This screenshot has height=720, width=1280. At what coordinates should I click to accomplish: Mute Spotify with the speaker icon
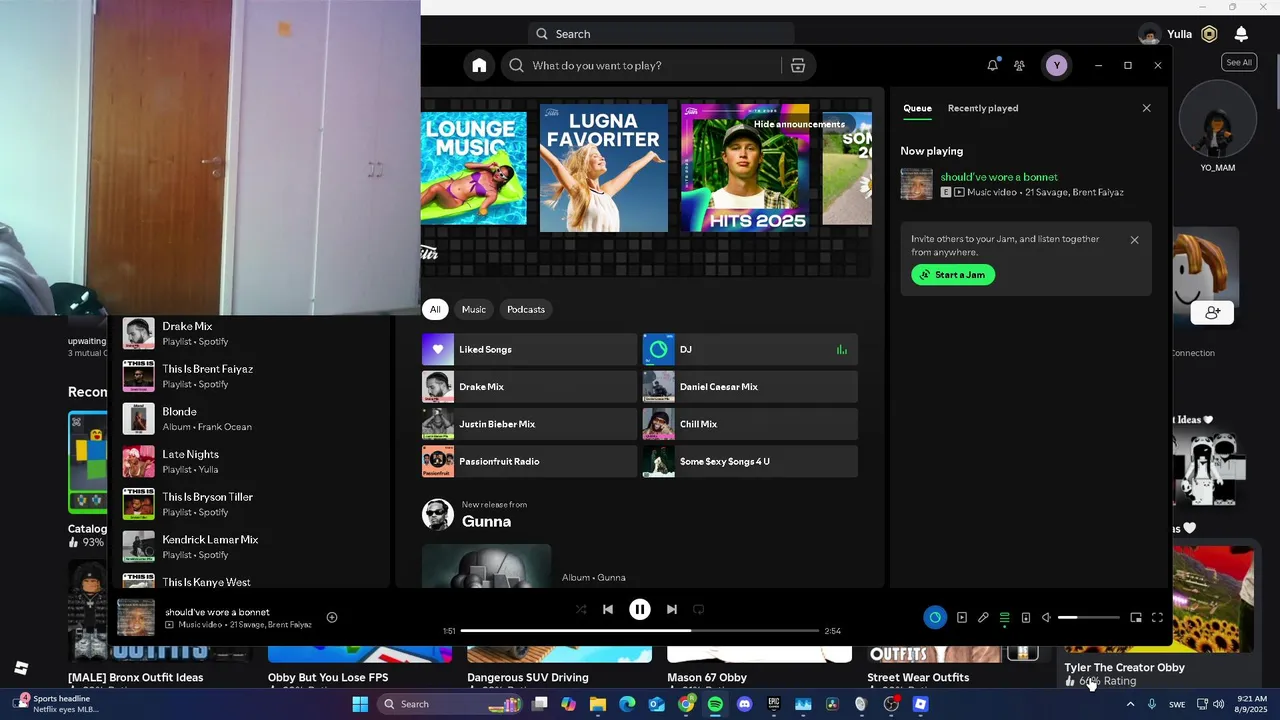click(1046, 617)
